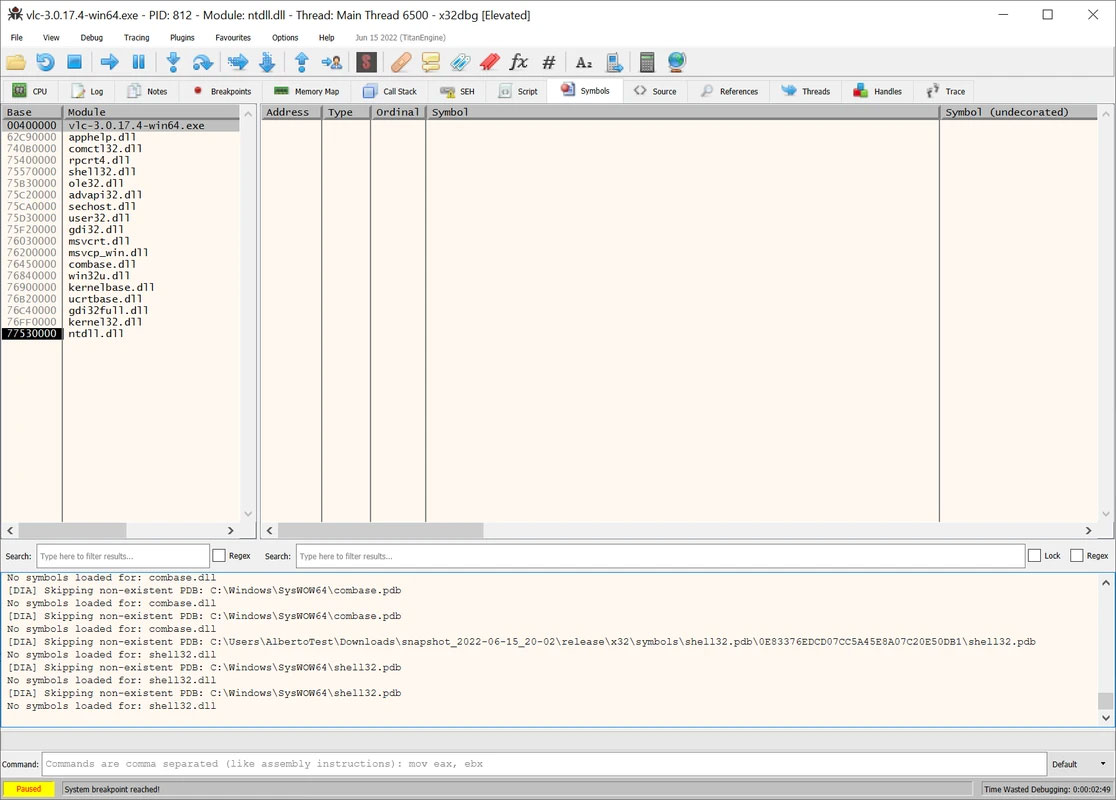Click the Pause execution icon

pos(139,63)
